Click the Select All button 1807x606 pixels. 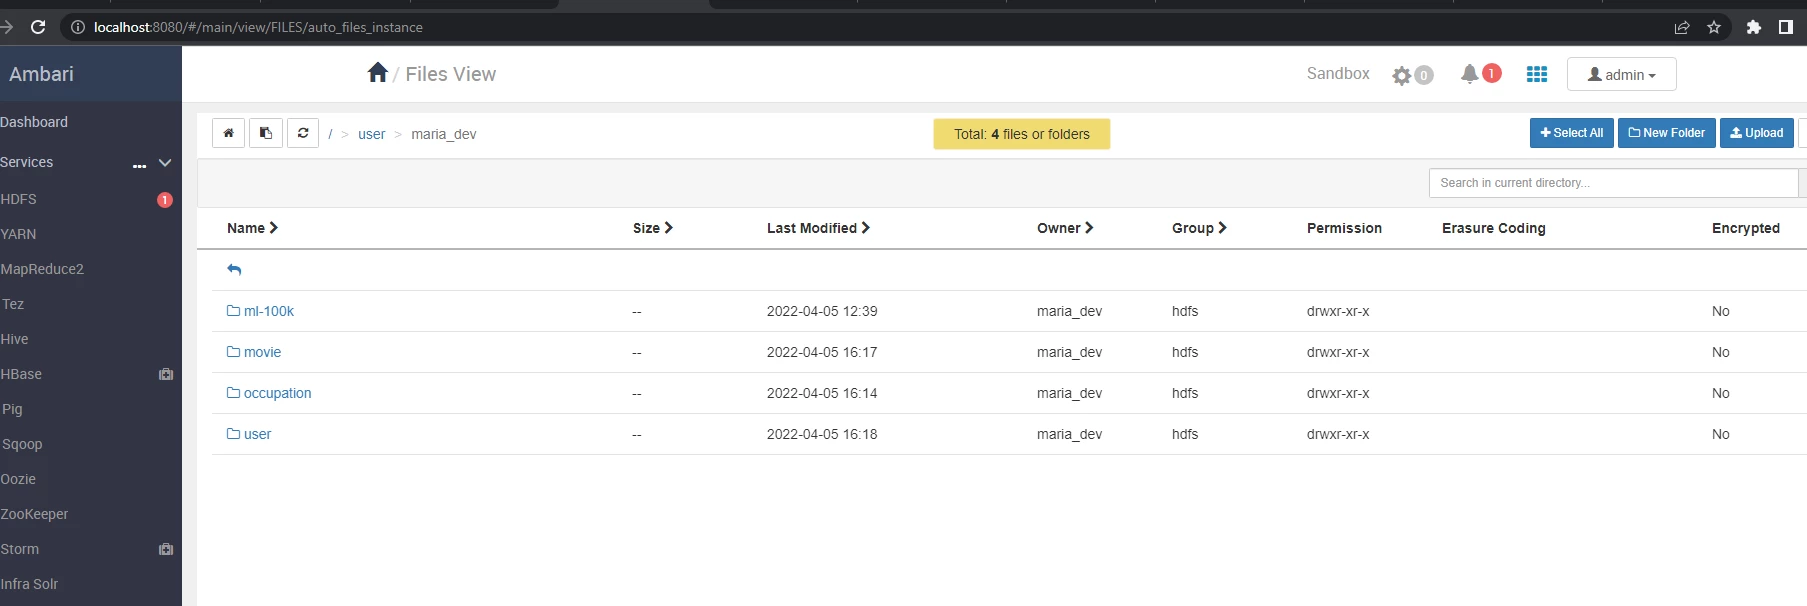[x=1572, y=133]
